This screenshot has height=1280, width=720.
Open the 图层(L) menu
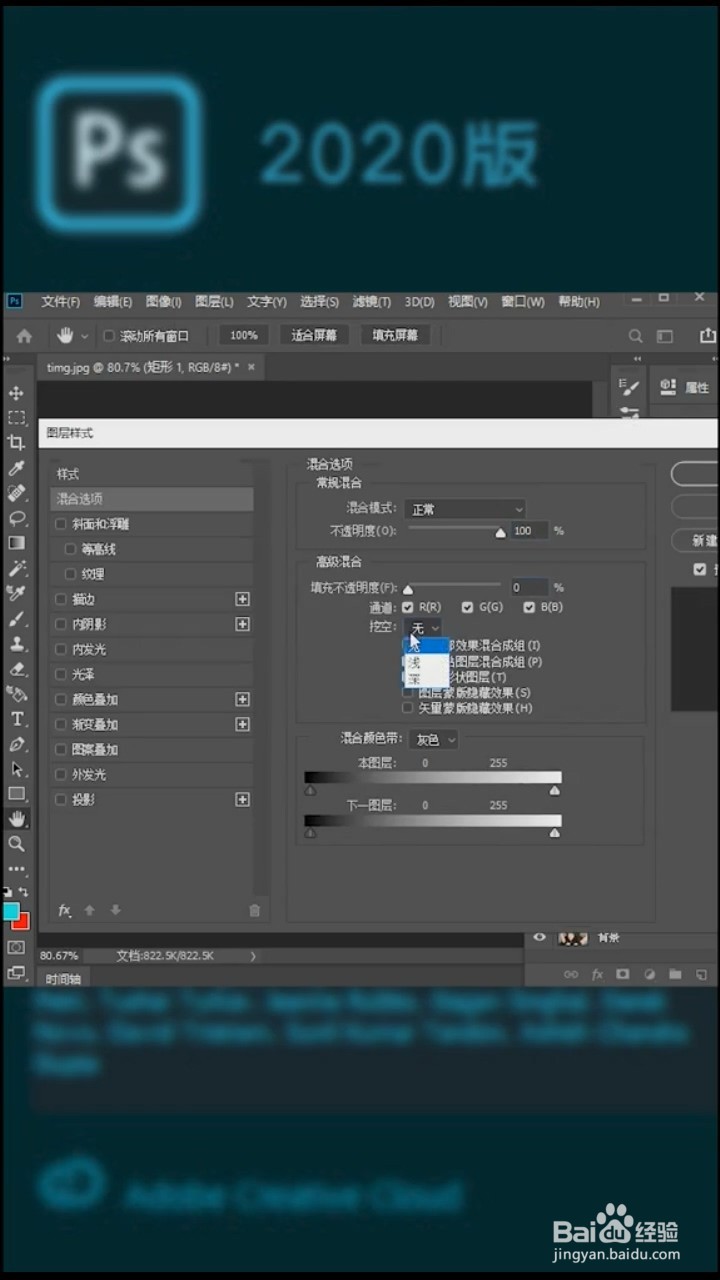[x=214, y=302]
